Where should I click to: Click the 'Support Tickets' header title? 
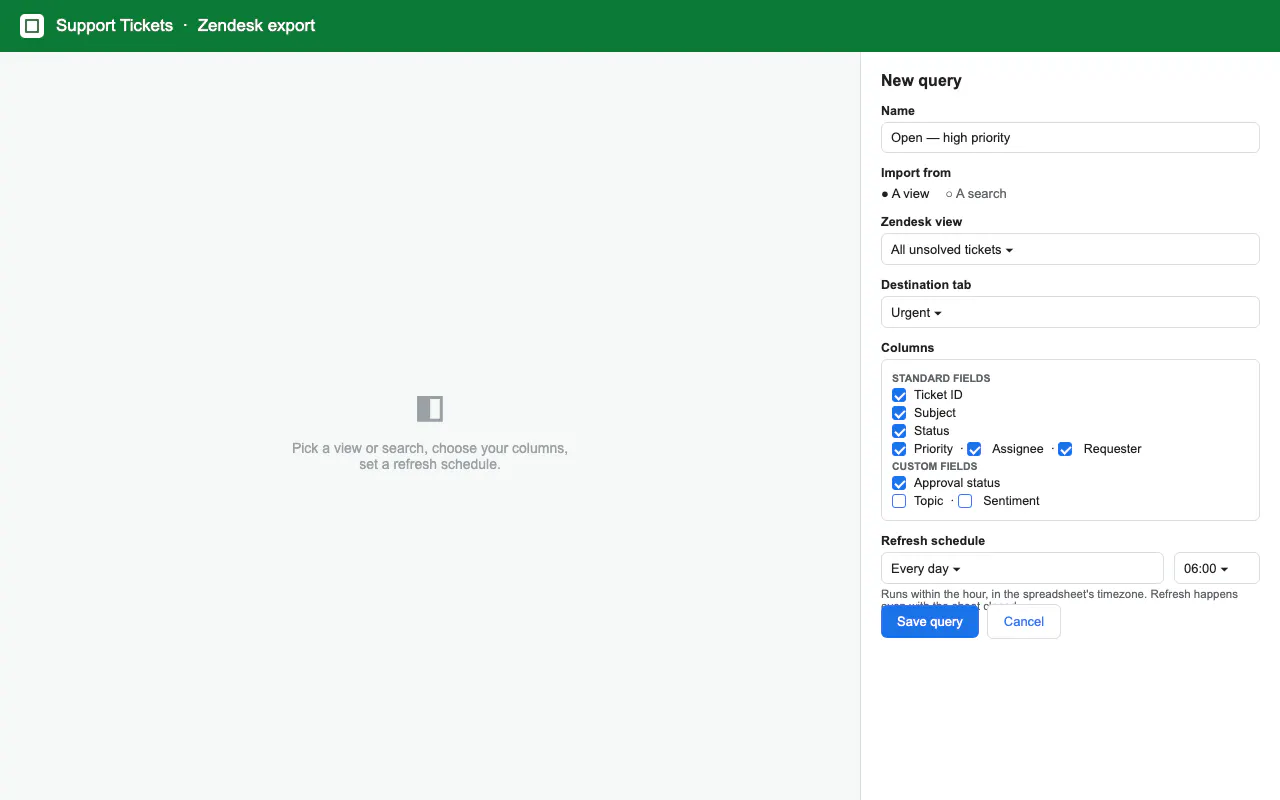coord(114,26)
